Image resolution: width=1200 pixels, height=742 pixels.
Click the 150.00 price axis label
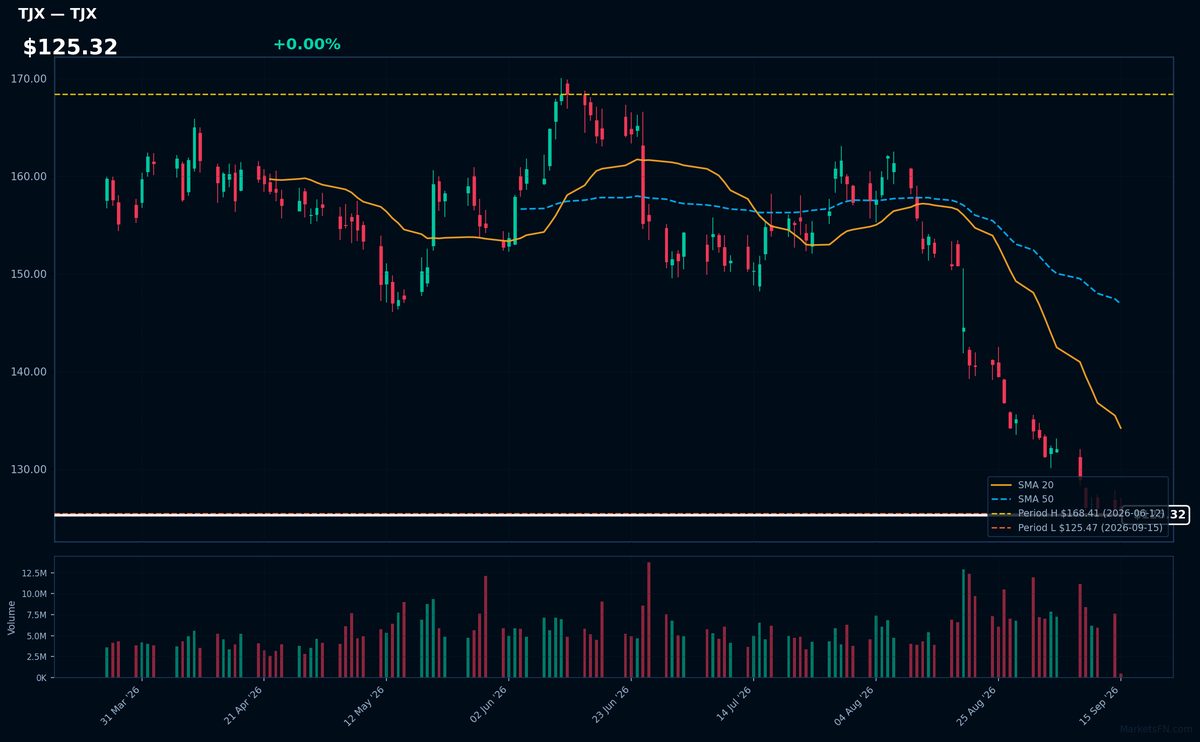point(30,274)
